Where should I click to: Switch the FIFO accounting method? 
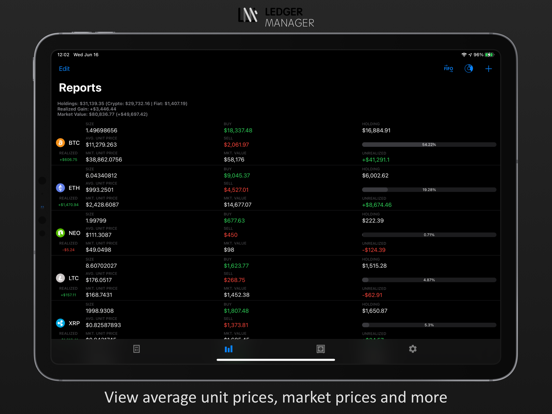point(448,69)
